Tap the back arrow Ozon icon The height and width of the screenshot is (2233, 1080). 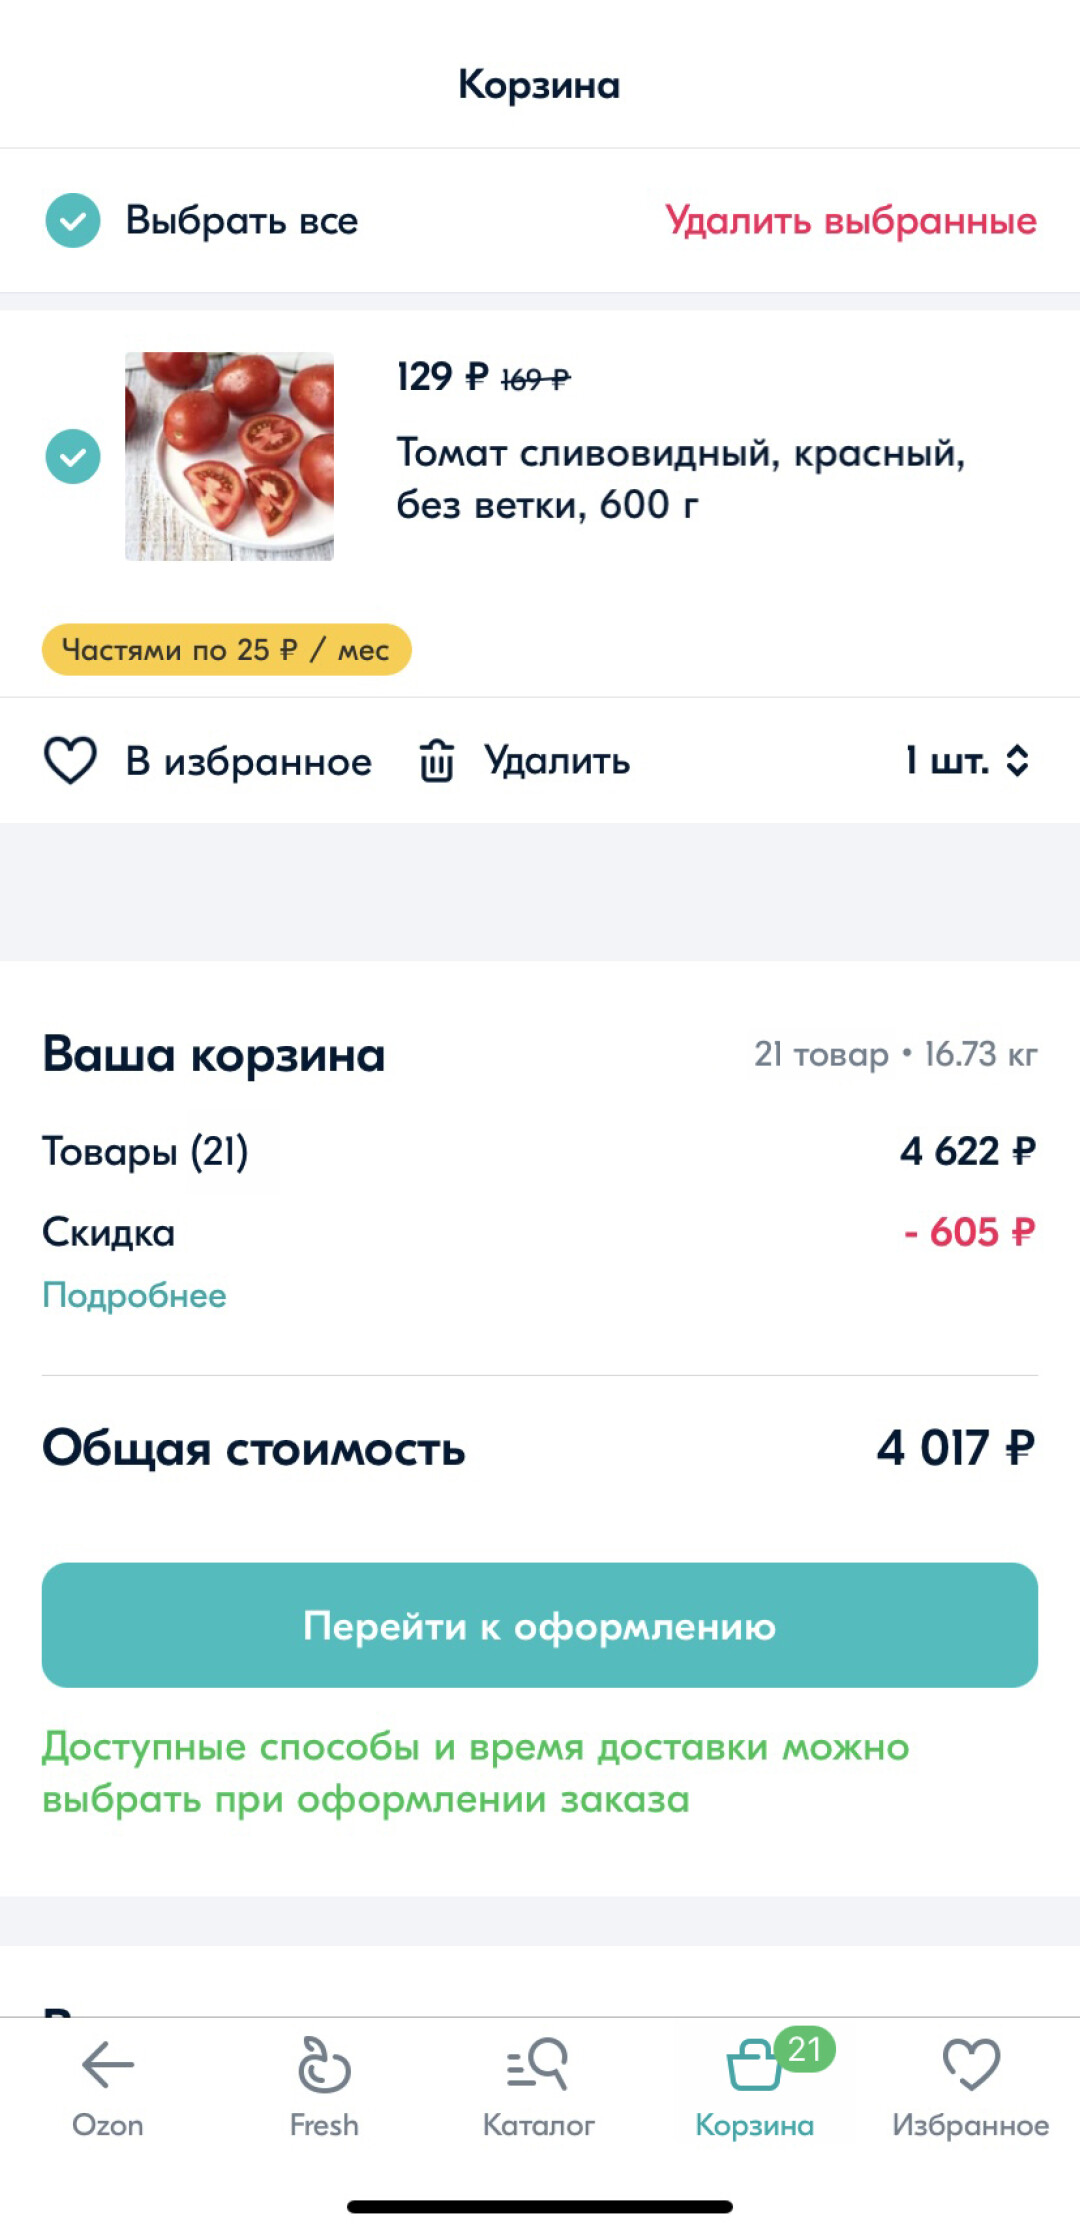(107, 2065)
